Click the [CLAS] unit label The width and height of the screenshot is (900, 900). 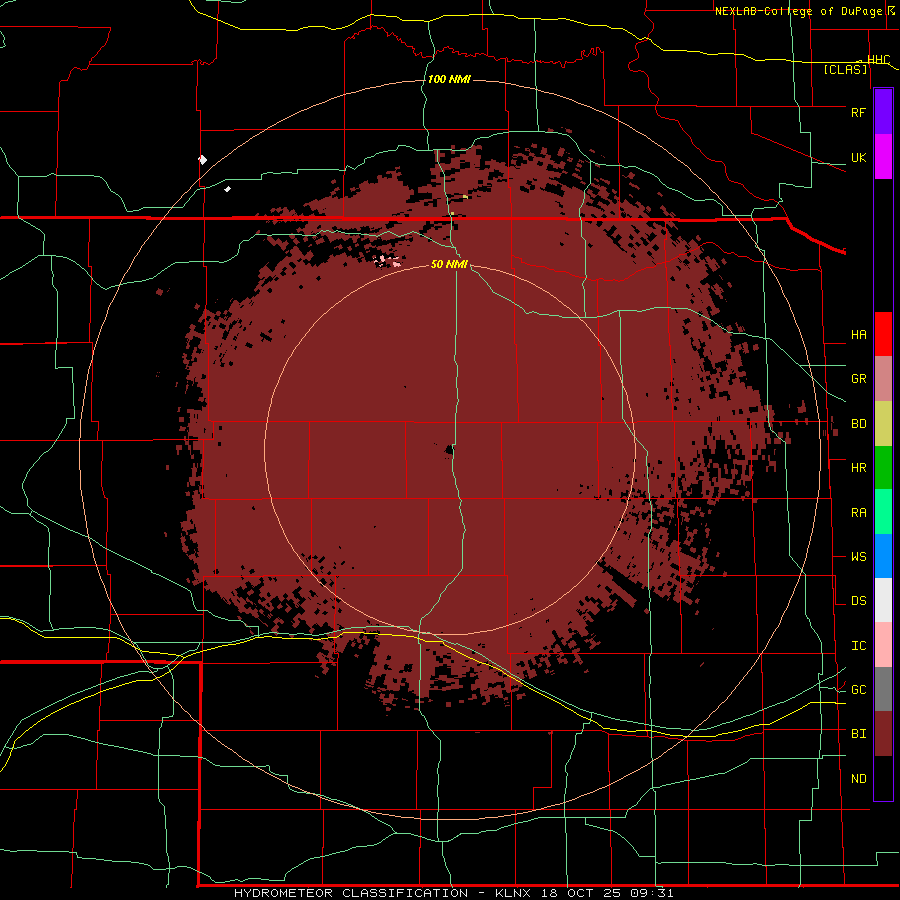845,70
